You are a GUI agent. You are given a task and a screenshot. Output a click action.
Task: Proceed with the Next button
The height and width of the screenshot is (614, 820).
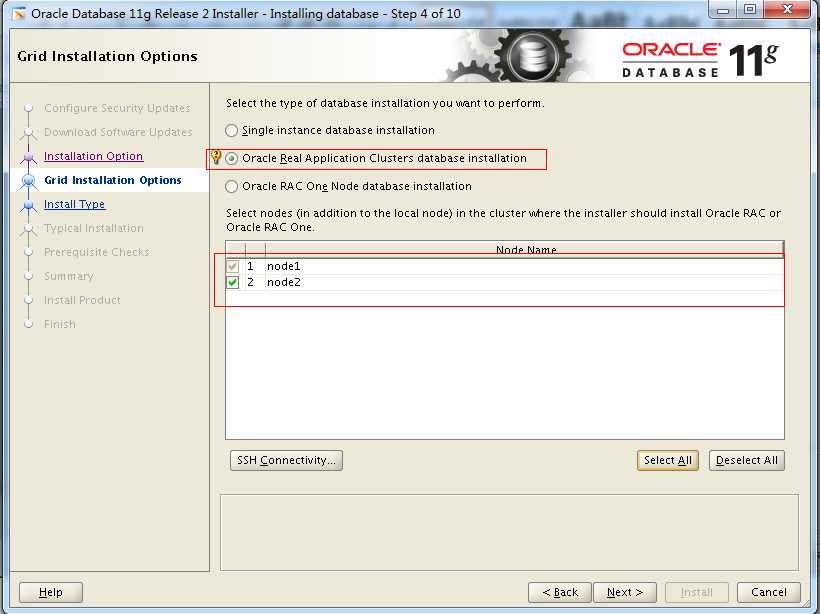(625, 593)
